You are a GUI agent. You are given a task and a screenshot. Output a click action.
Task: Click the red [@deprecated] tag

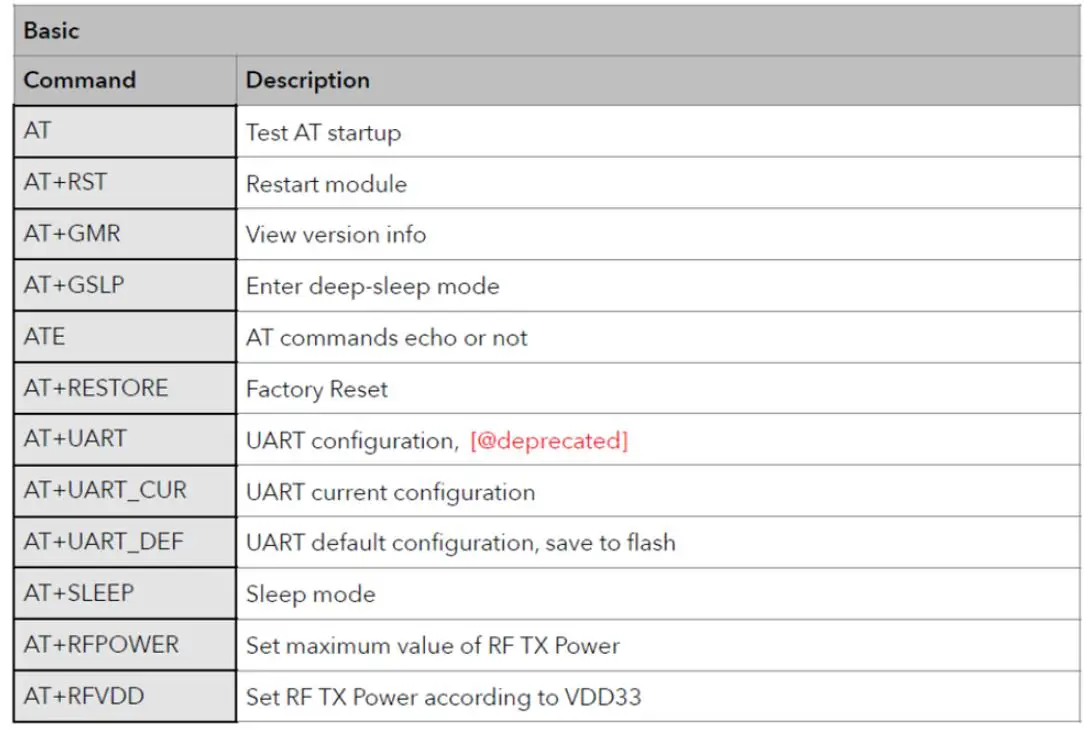coord(549,441)
